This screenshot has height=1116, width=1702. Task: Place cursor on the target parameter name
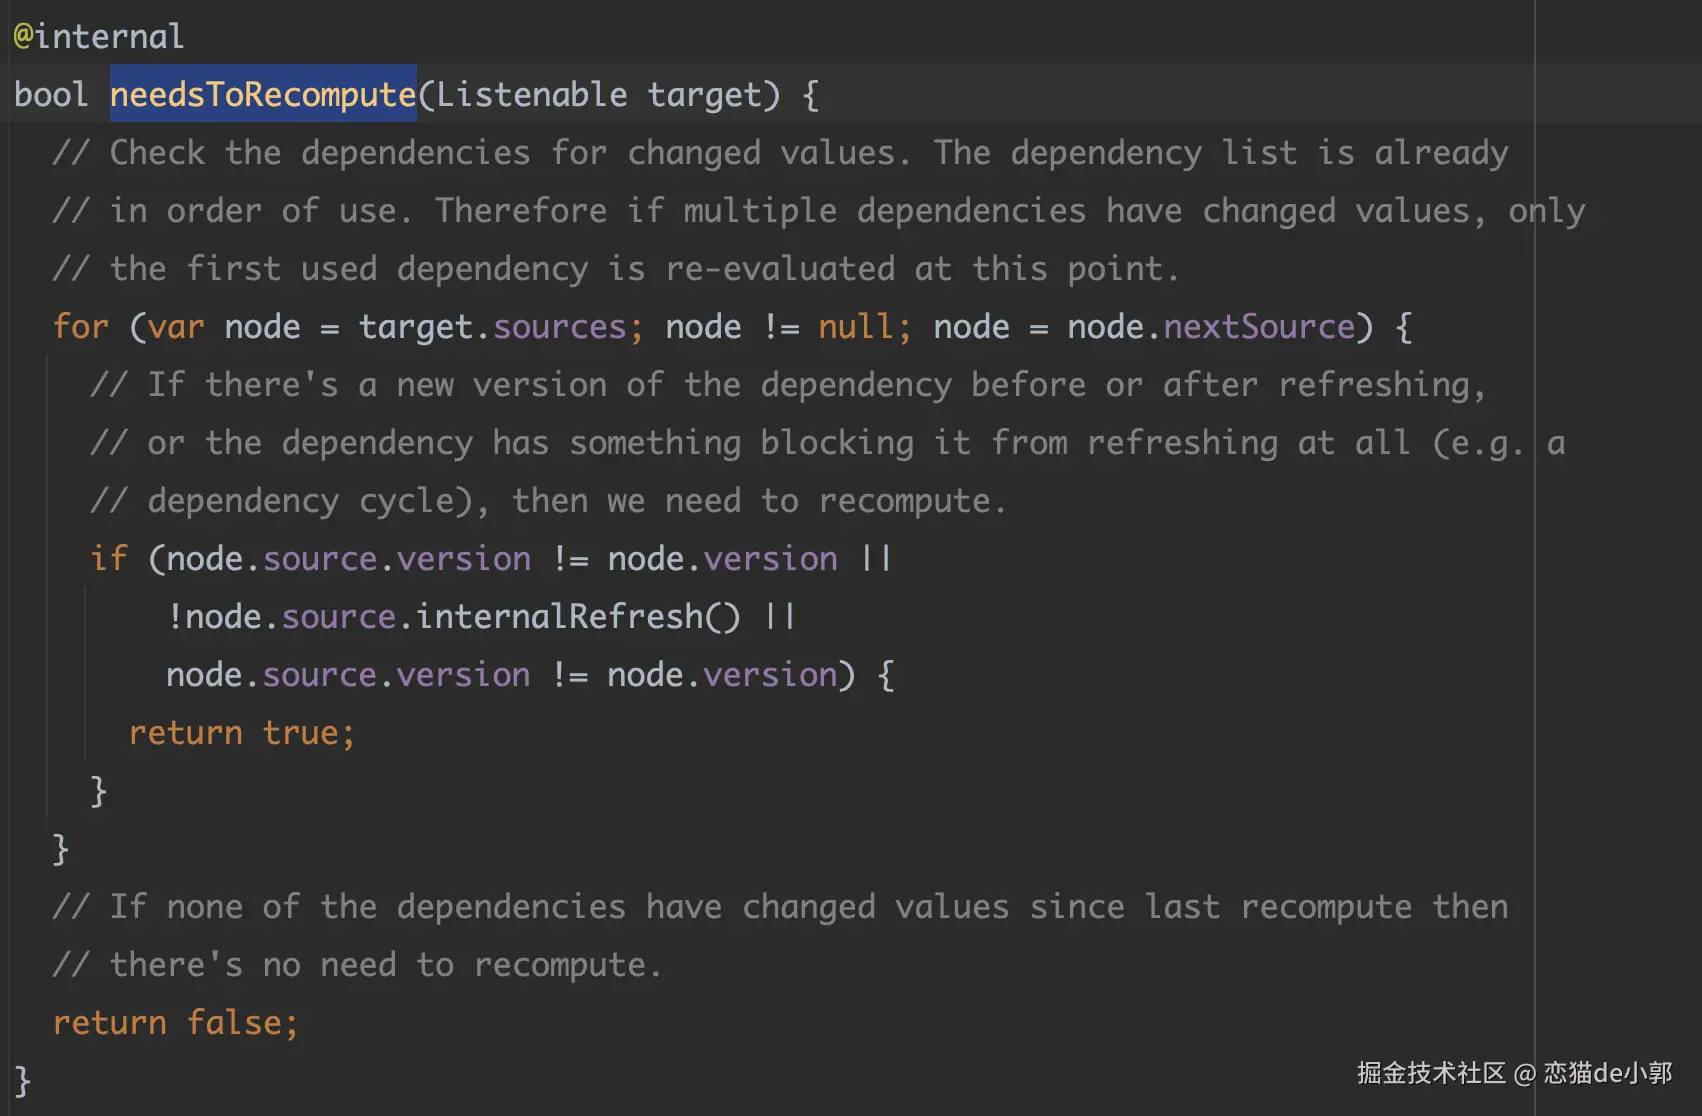pyautogui.click(x=704, y=95)
